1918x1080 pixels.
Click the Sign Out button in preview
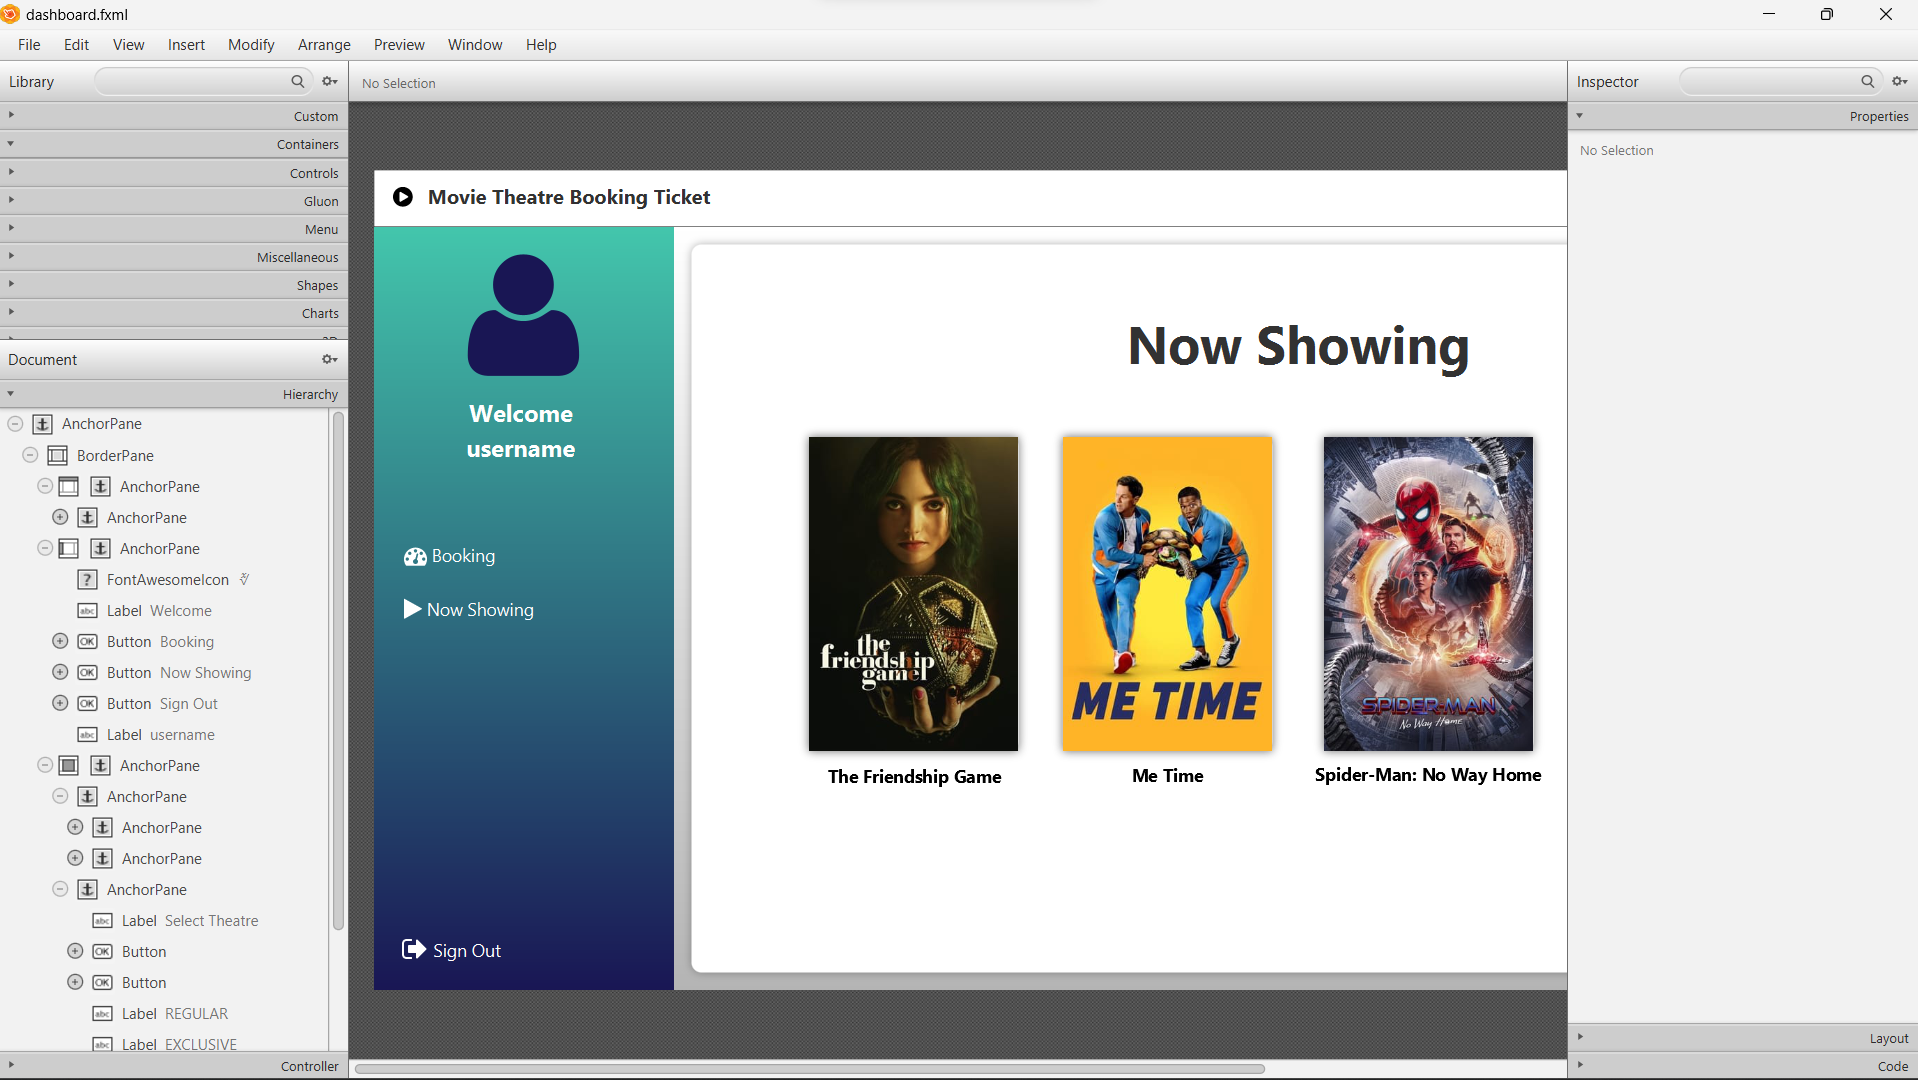tap(452, 950)
